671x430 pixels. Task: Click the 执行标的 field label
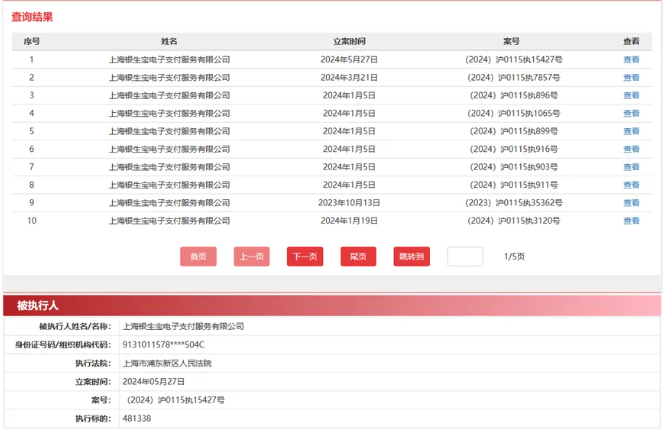coord(93,418)
